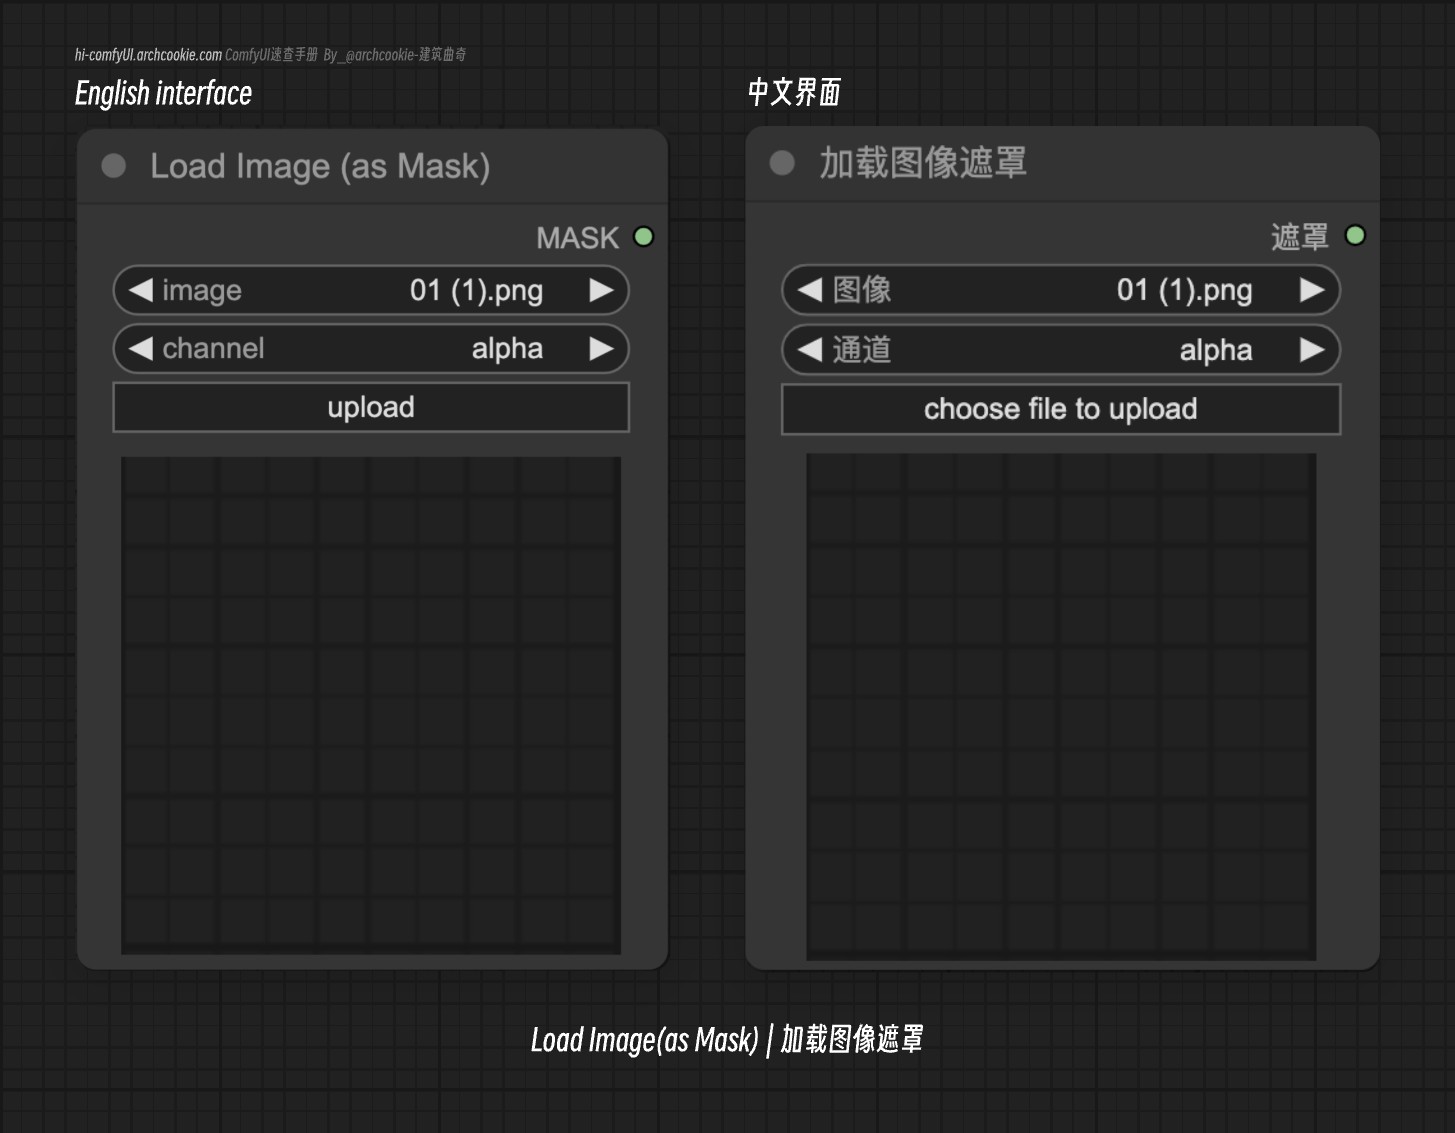Click next arrow on 图像 selector
1455x1133 pixels.
tap(1312, 290)
